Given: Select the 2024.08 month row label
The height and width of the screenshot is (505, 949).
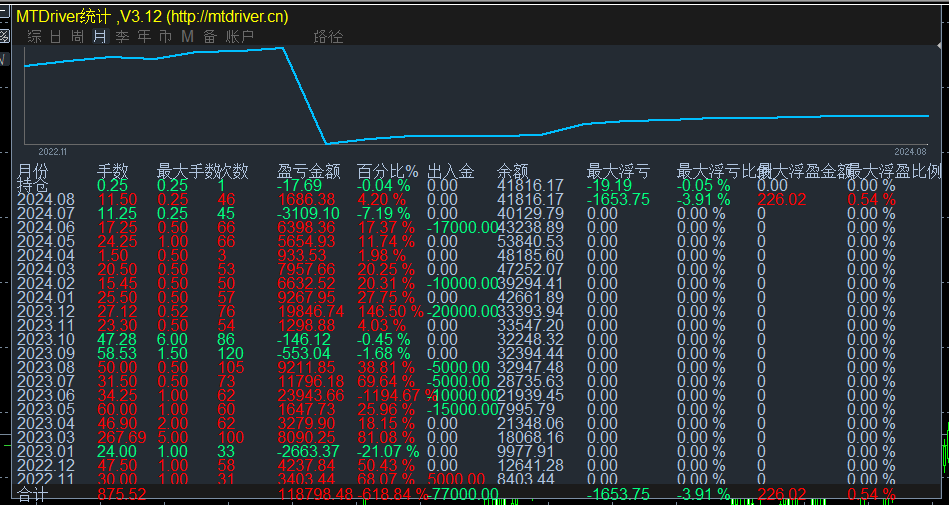Looking at the screenshot, I should pyautogui.click(x=46, y=199).
